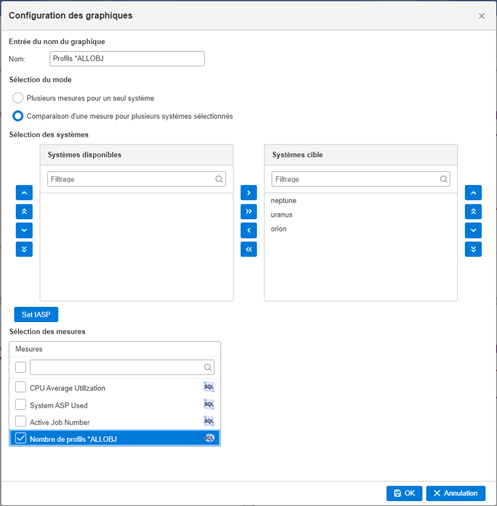Uncheck 'Nombre de profils *ALLOBJ' measure

click(21, 438)
